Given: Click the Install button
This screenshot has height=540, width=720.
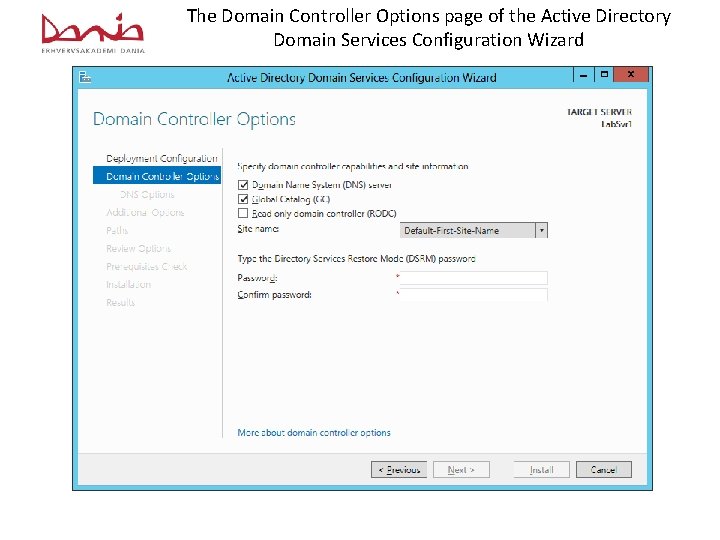Looking at the screenshot, I should (541, 470).
